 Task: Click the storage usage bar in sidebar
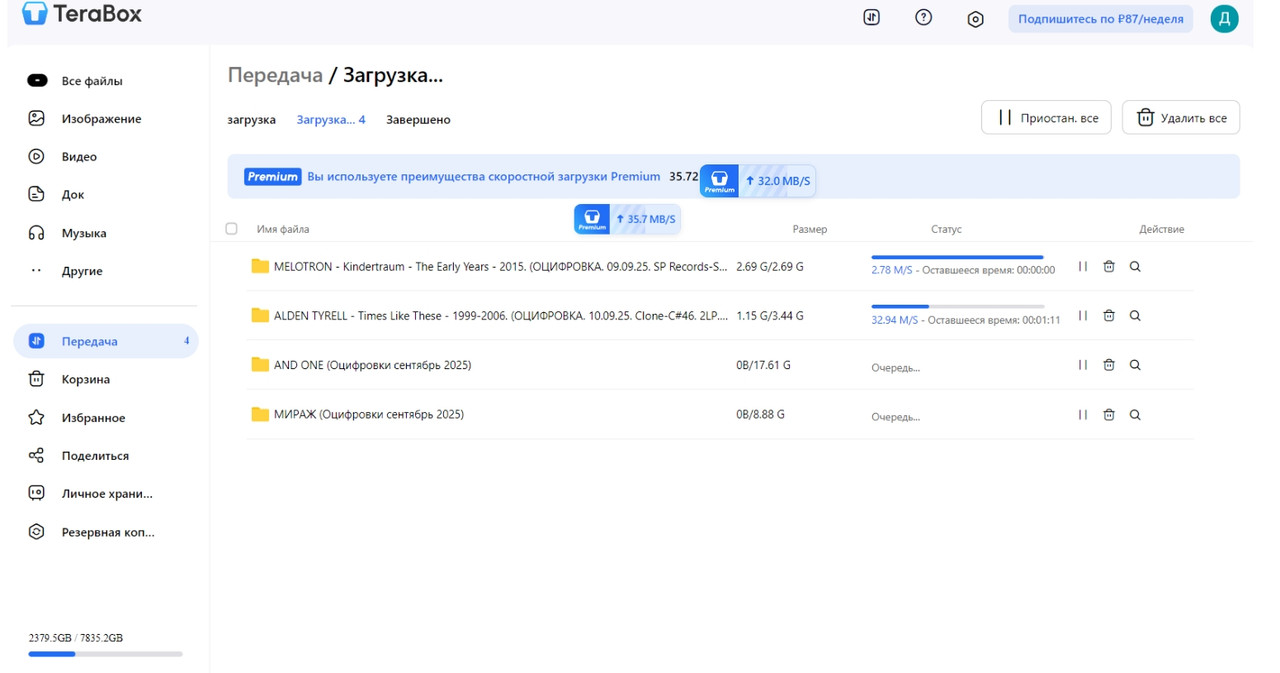tap(106, 654)
